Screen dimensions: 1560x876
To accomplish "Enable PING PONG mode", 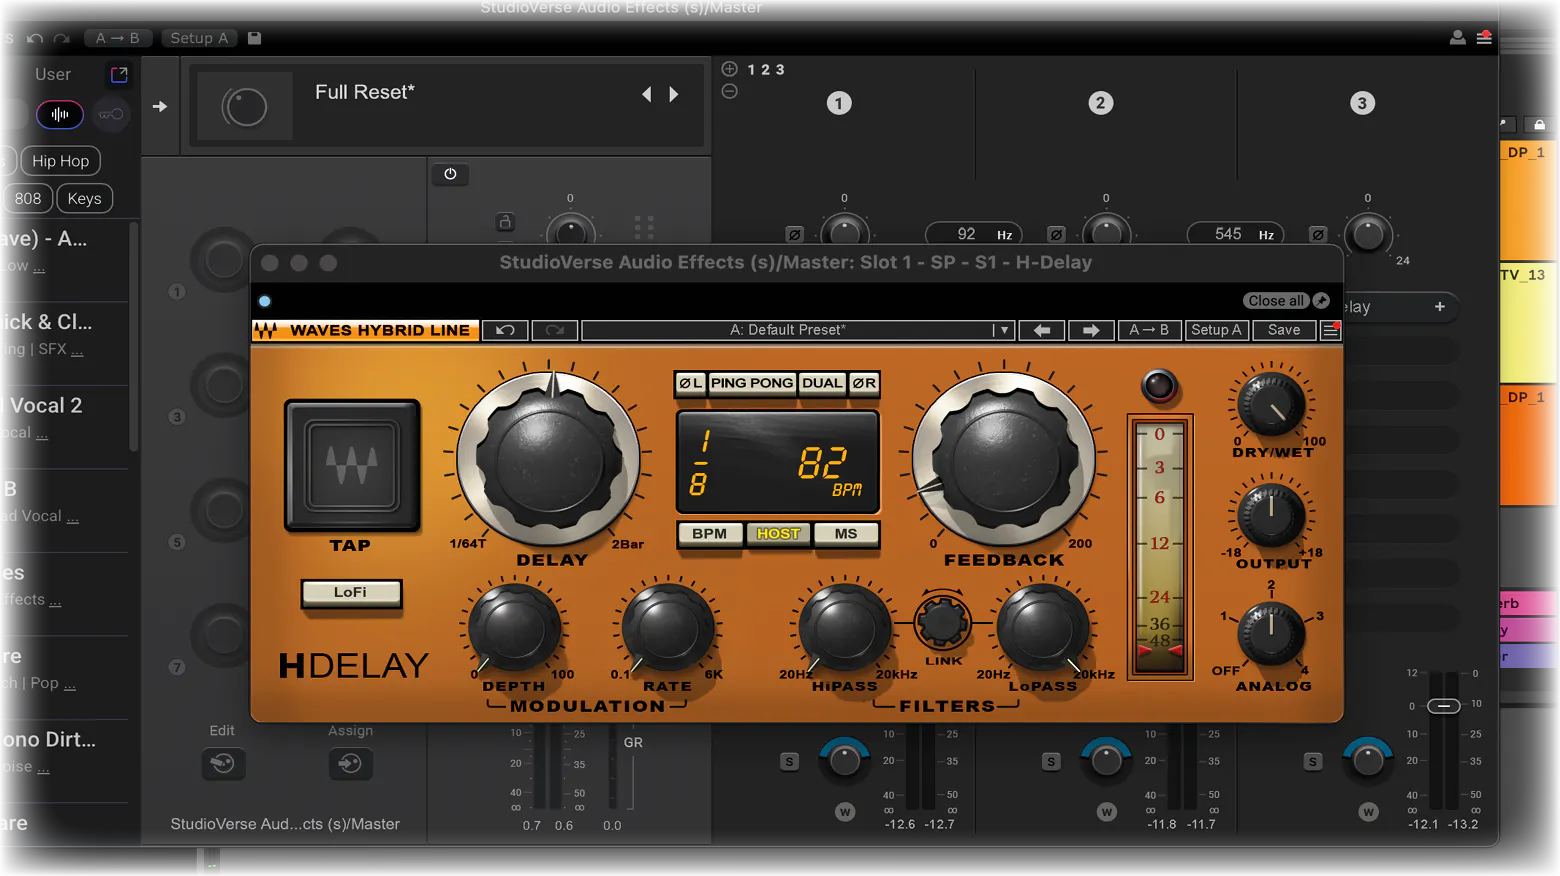I will (x=752, y=383).
